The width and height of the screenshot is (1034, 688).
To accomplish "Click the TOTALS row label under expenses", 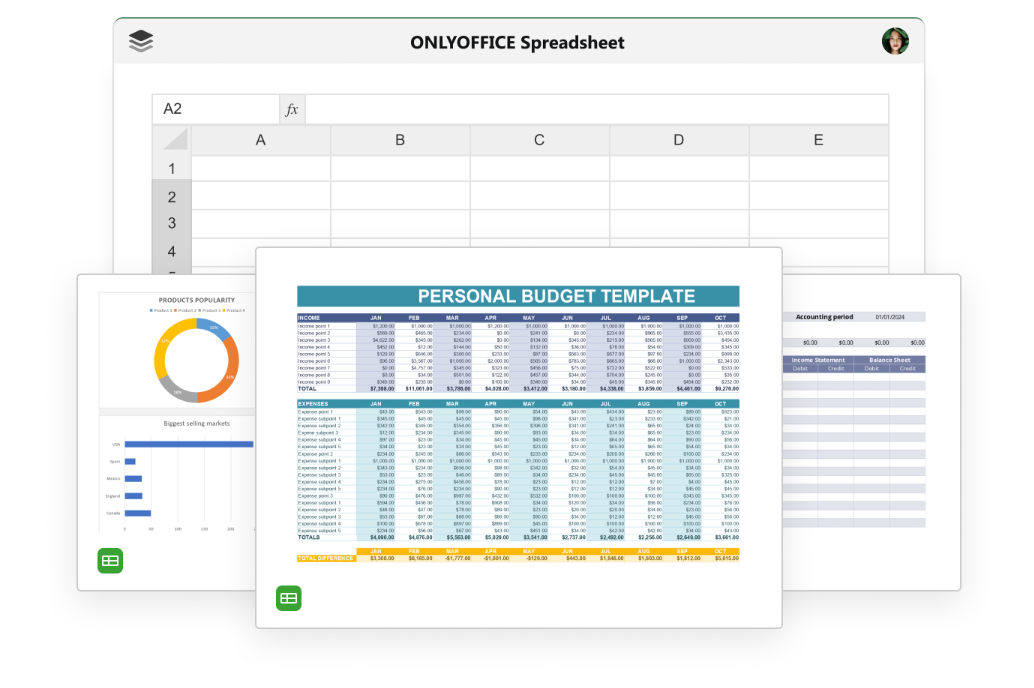I will [x=309, y=538].
